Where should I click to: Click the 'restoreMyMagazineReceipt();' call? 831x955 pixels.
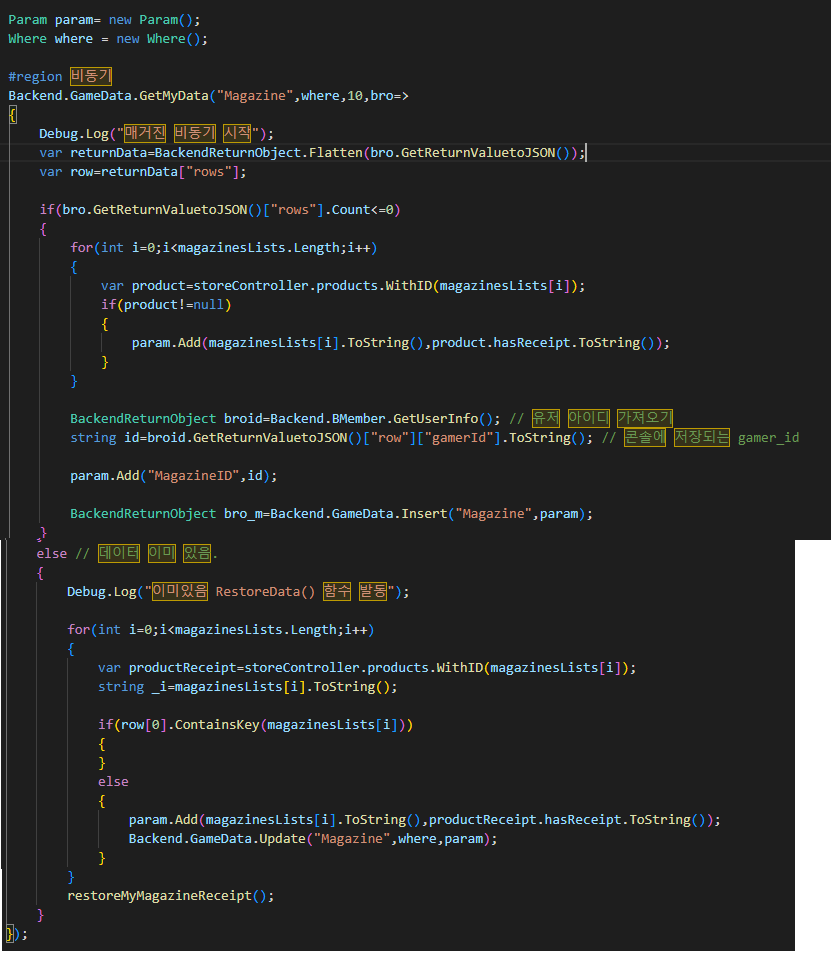pos(171,896)
